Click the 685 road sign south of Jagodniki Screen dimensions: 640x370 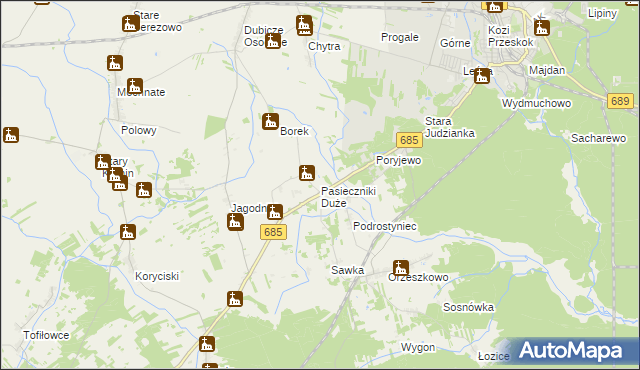click(x=273, y=232)
